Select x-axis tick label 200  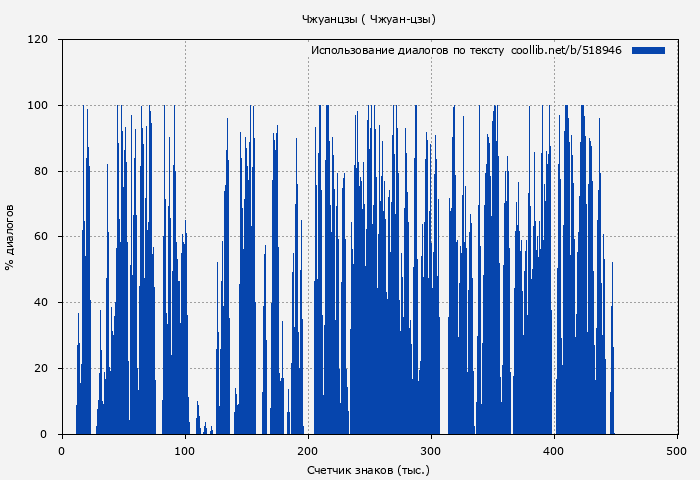(308, 450)
